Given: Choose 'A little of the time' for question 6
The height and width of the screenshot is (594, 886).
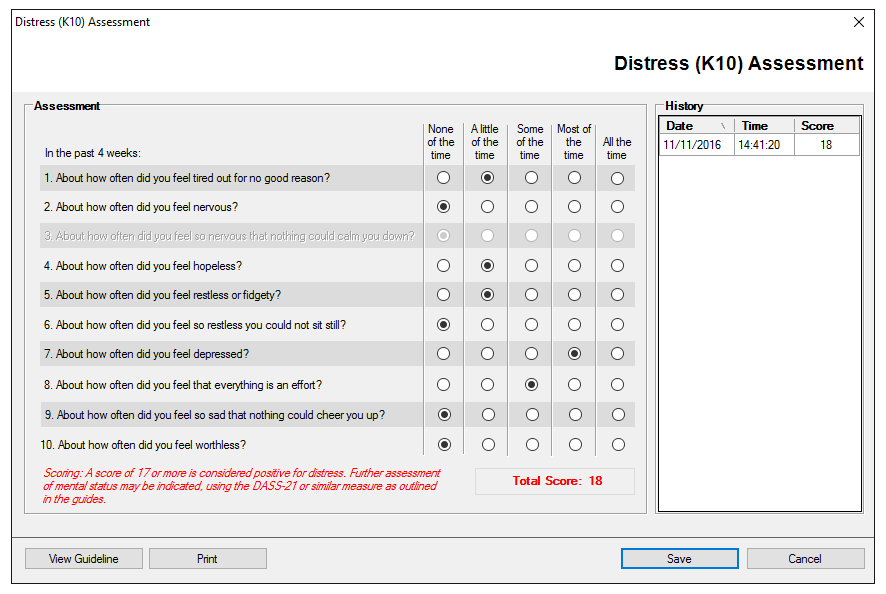Looking at the screenshot, I should (x=487, y=325).
